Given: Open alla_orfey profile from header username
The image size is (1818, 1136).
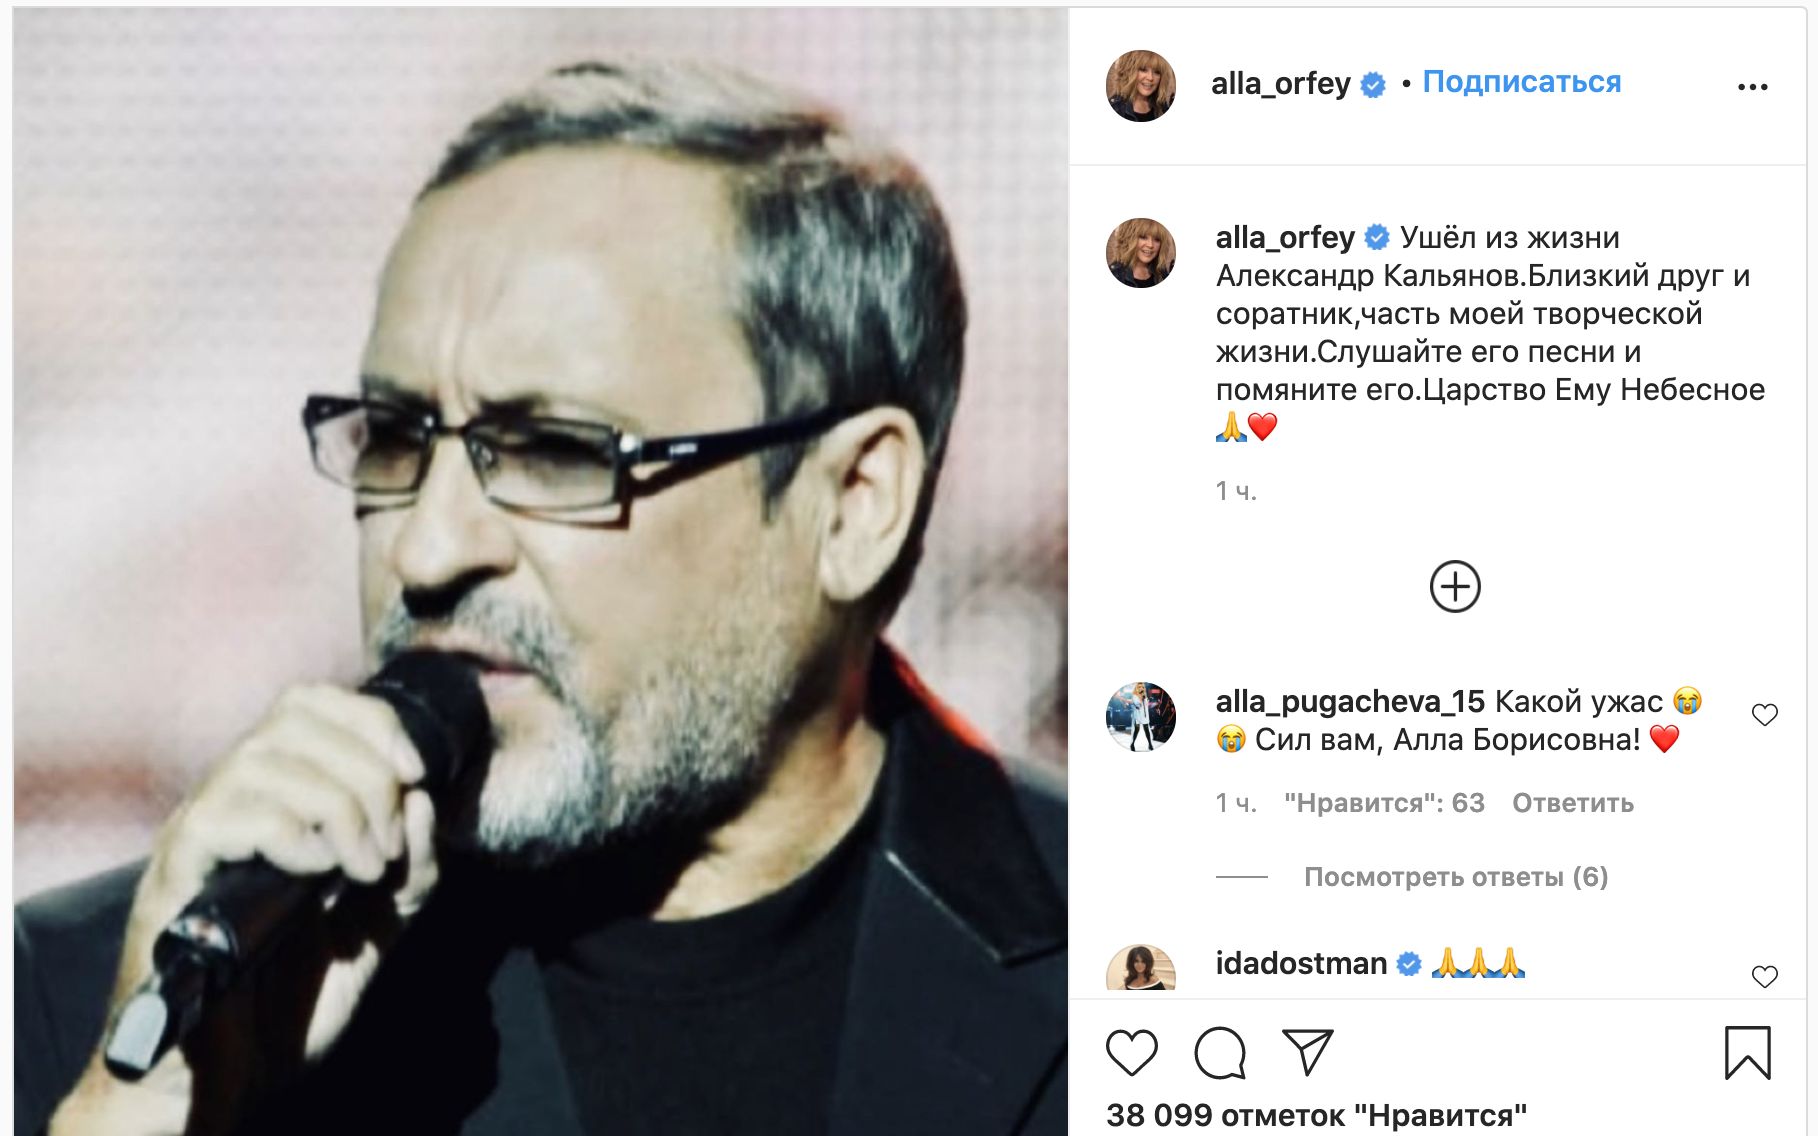Looking at the screenshot, I should click(1280, 84).
